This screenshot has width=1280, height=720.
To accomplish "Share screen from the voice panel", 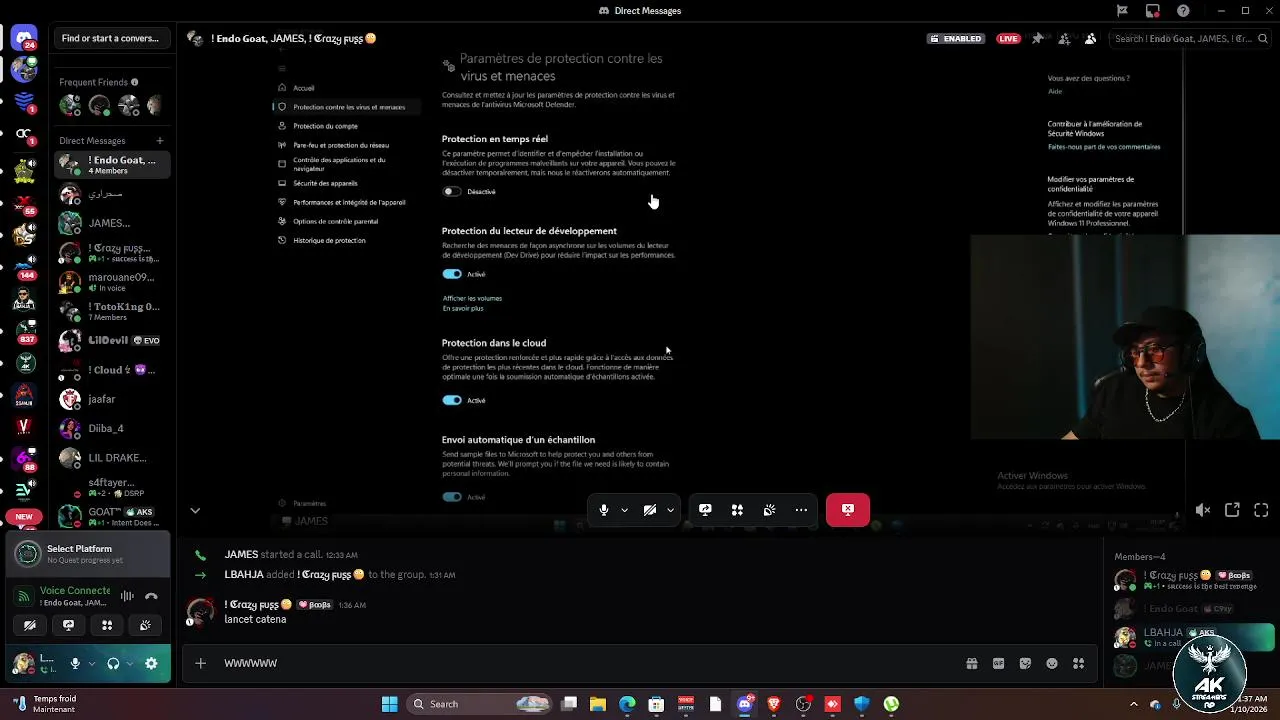I will pyautogui.click(x=68, y=625).
